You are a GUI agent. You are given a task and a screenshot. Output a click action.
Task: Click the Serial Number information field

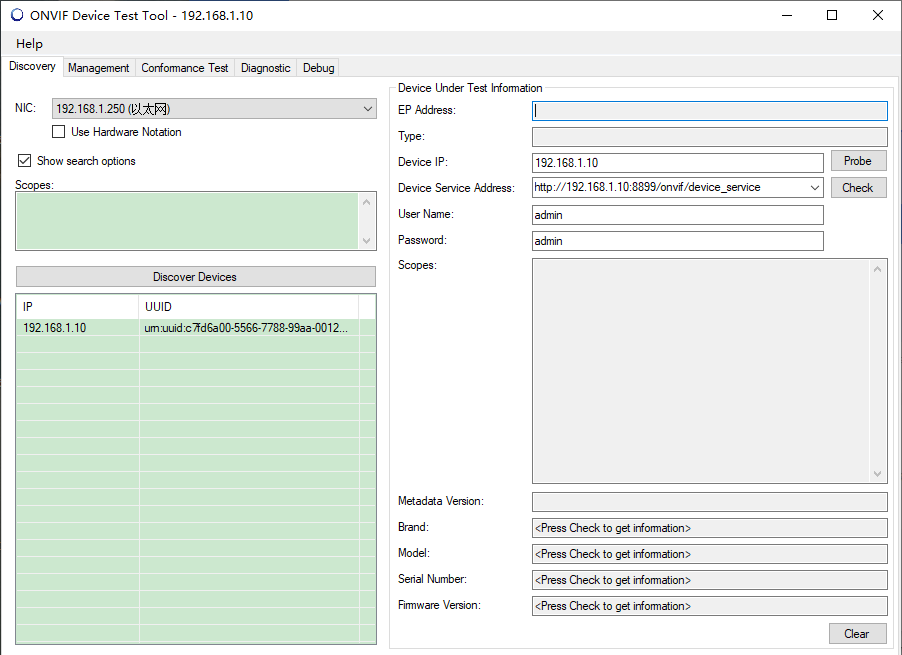coord(709,580)
